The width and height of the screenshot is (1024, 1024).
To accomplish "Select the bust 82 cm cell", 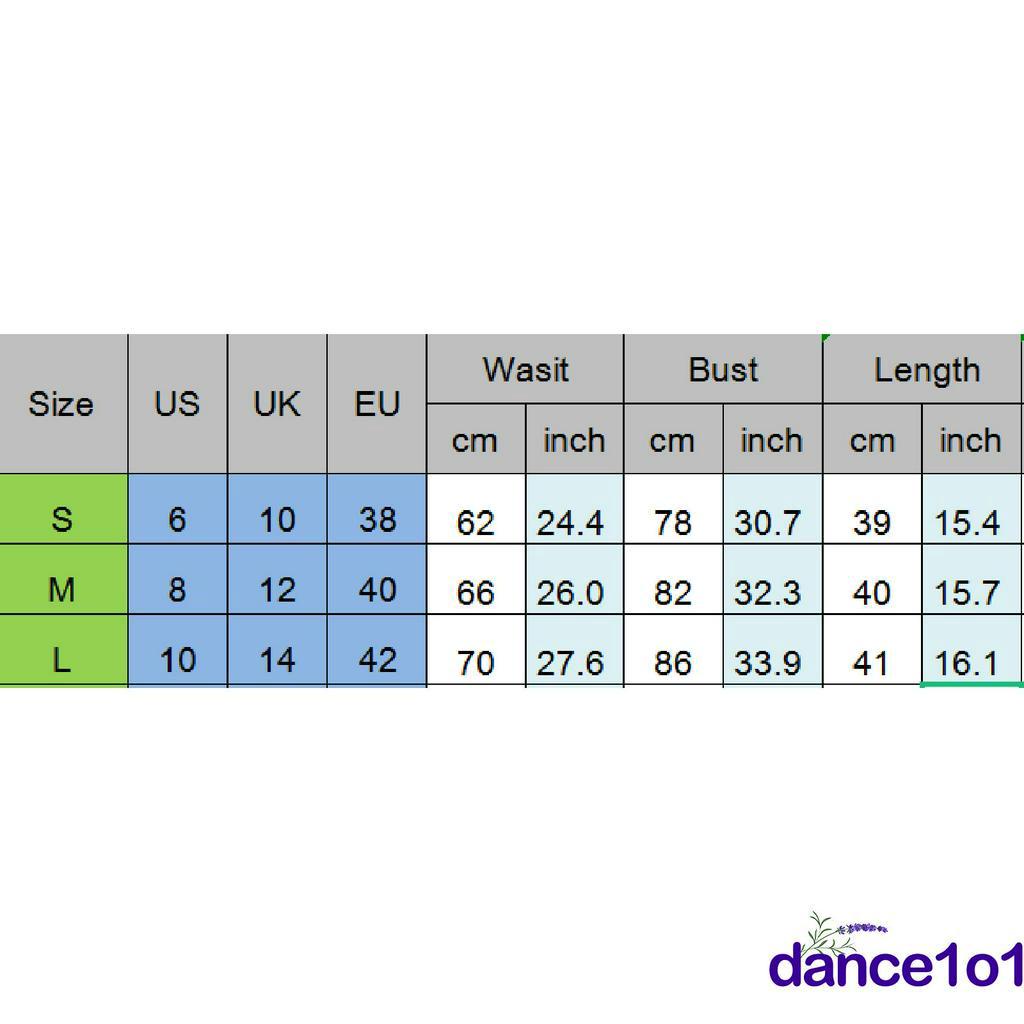I will pos(672,592).
